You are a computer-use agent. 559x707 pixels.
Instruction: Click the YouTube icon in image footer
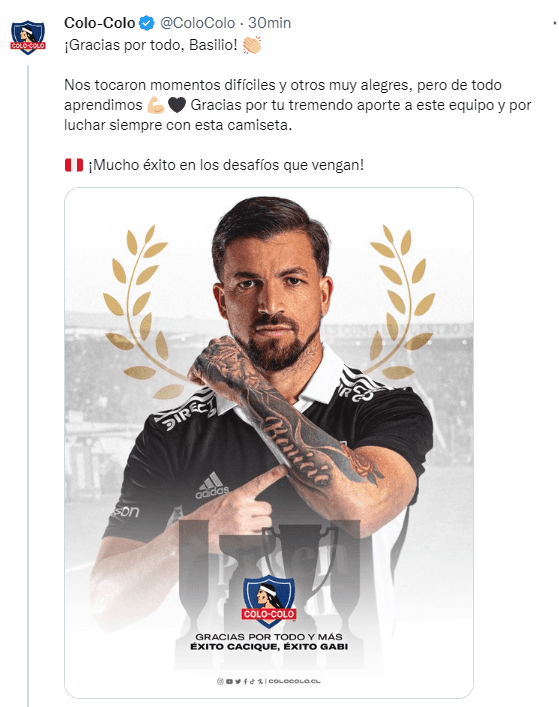pyautogui.click(x=229, y=681)
